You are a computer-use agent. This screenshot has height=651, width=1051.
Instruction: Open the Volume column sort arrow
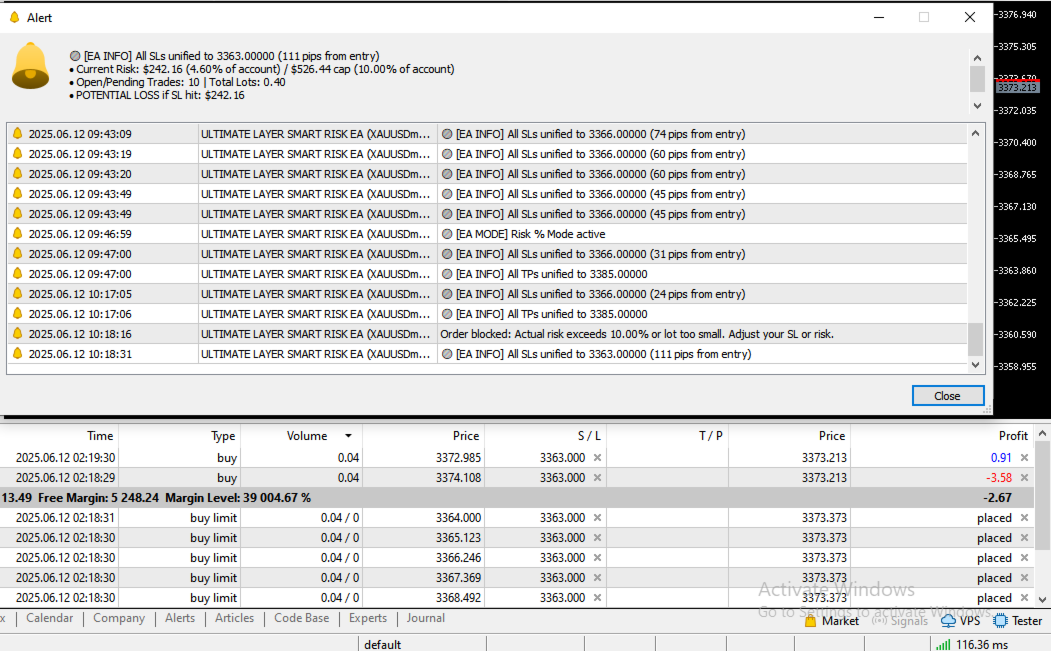(x=349, y=436)
